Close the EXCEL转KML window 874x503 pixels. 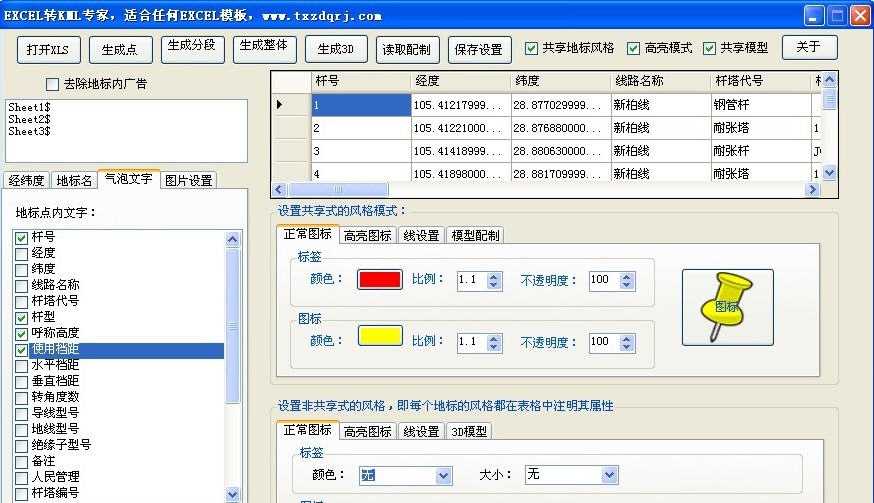click(x=860, y=16)
